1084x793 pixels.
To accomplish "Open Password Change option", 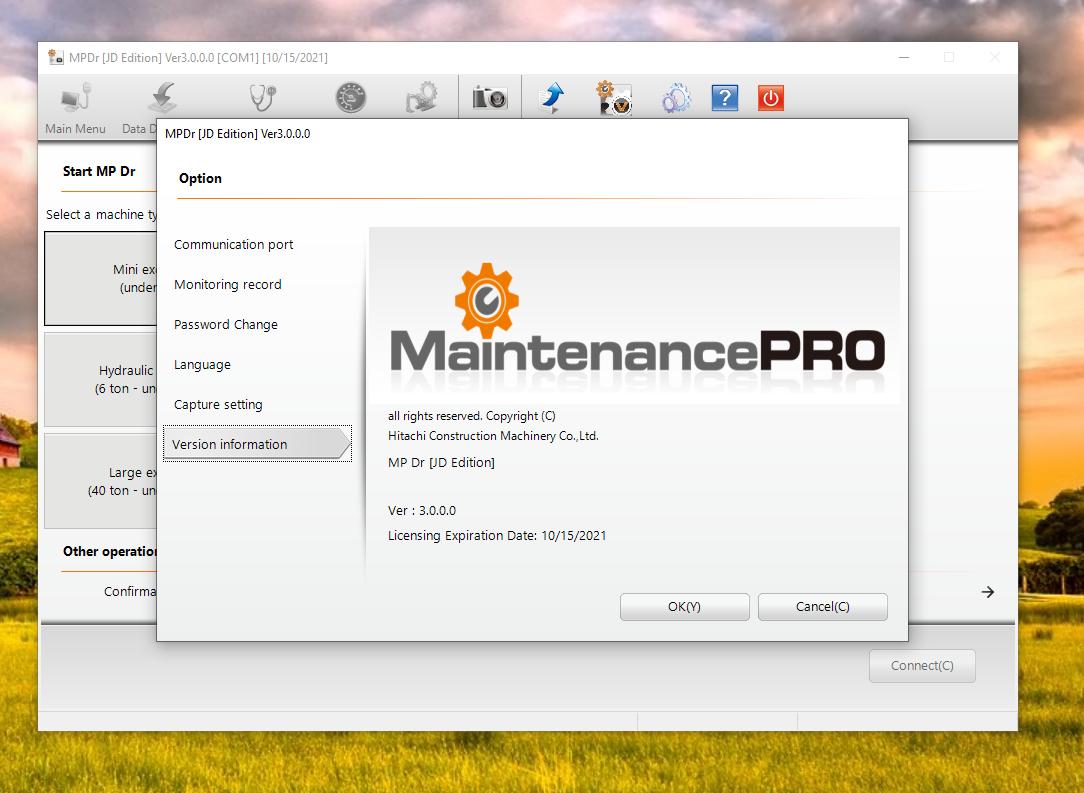I will click(225, 325).
